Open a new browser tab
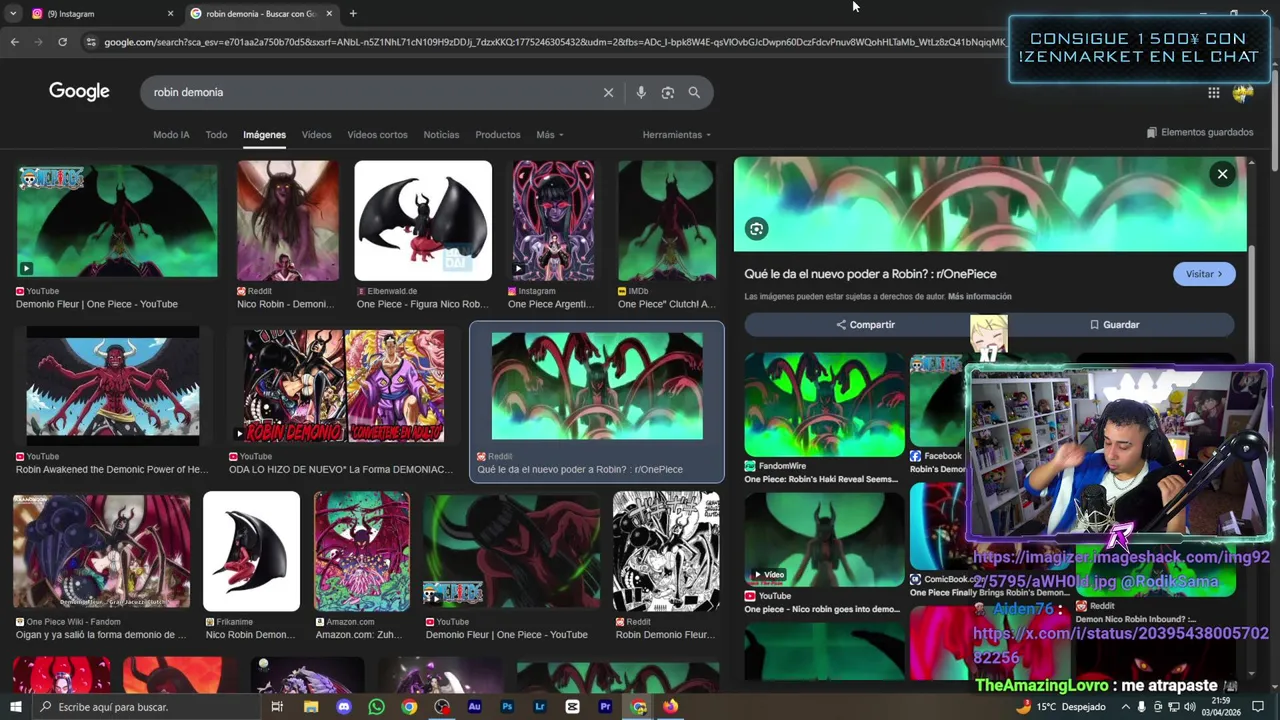Screen dimensions: 1280x720 coord(353,13)
